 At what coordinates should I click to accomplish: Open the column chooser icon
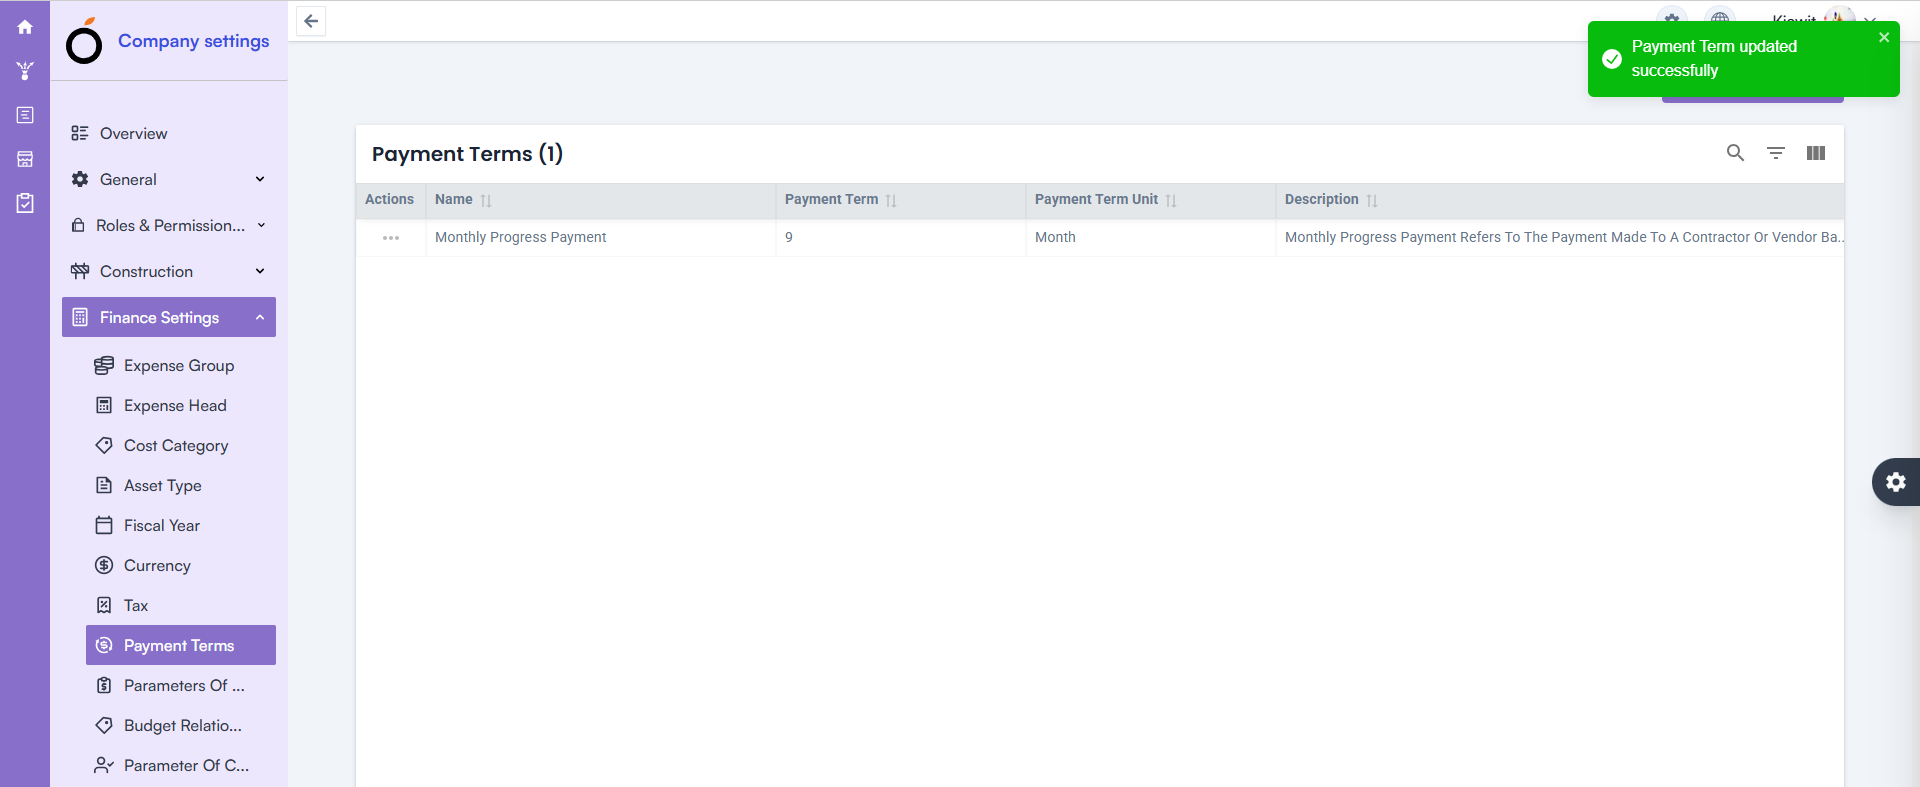pos(1815,153)
